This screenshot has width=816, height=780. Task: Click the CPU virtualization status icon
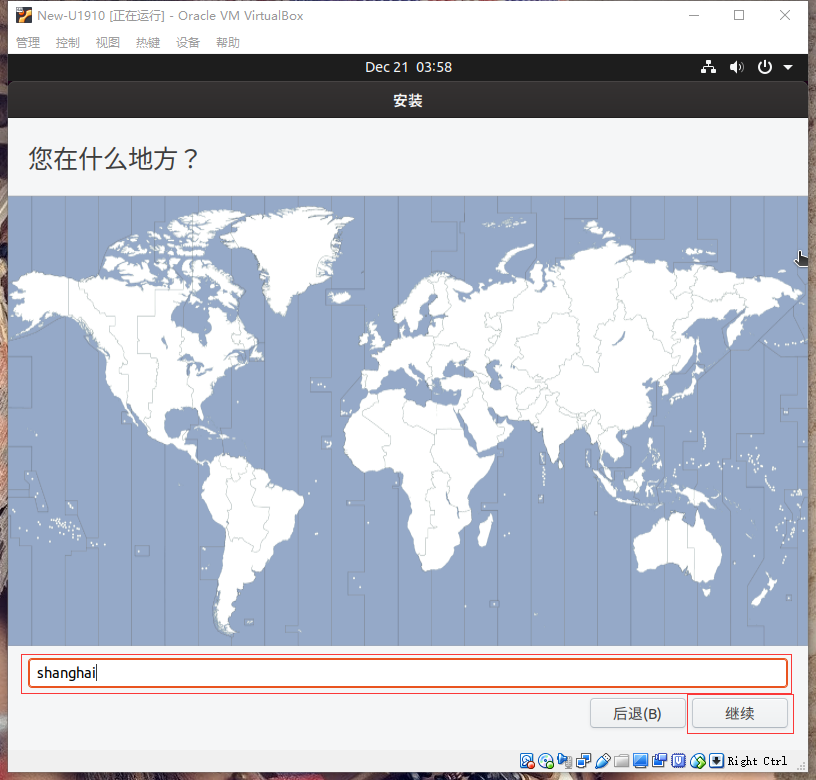click(678, 761)
